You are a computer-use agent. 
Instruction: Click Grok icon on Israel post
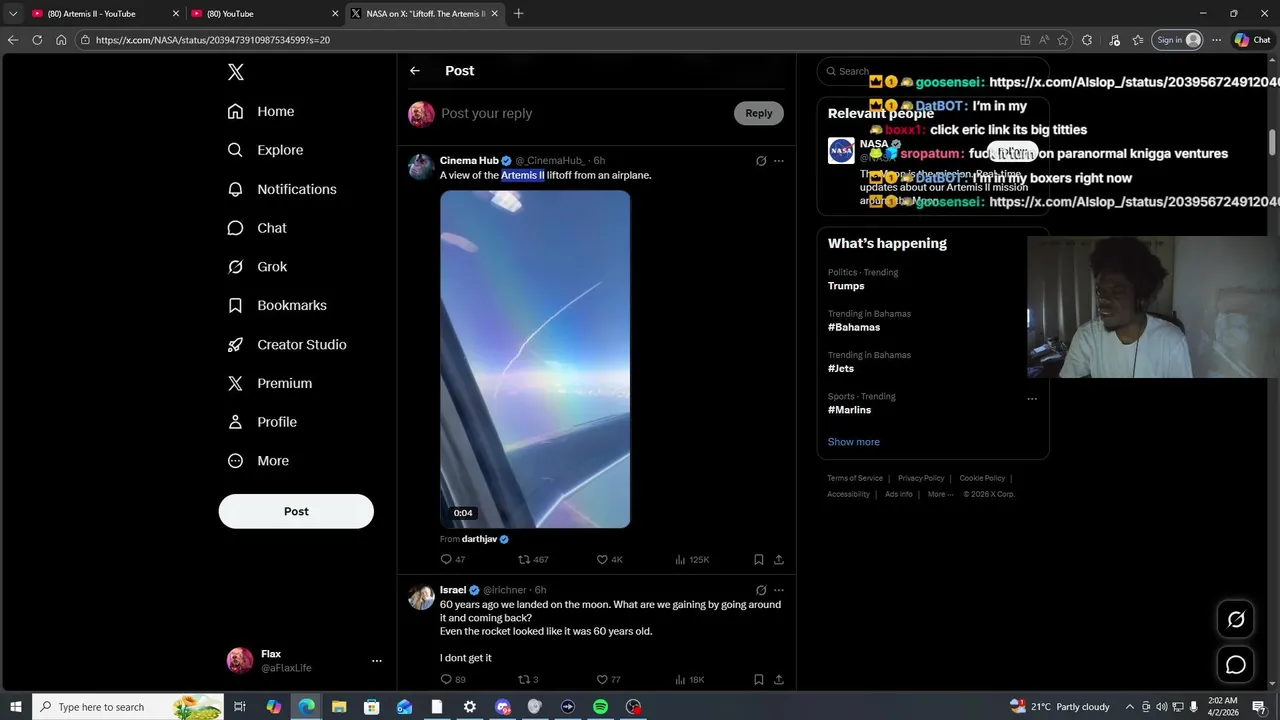tap(761, 590)
